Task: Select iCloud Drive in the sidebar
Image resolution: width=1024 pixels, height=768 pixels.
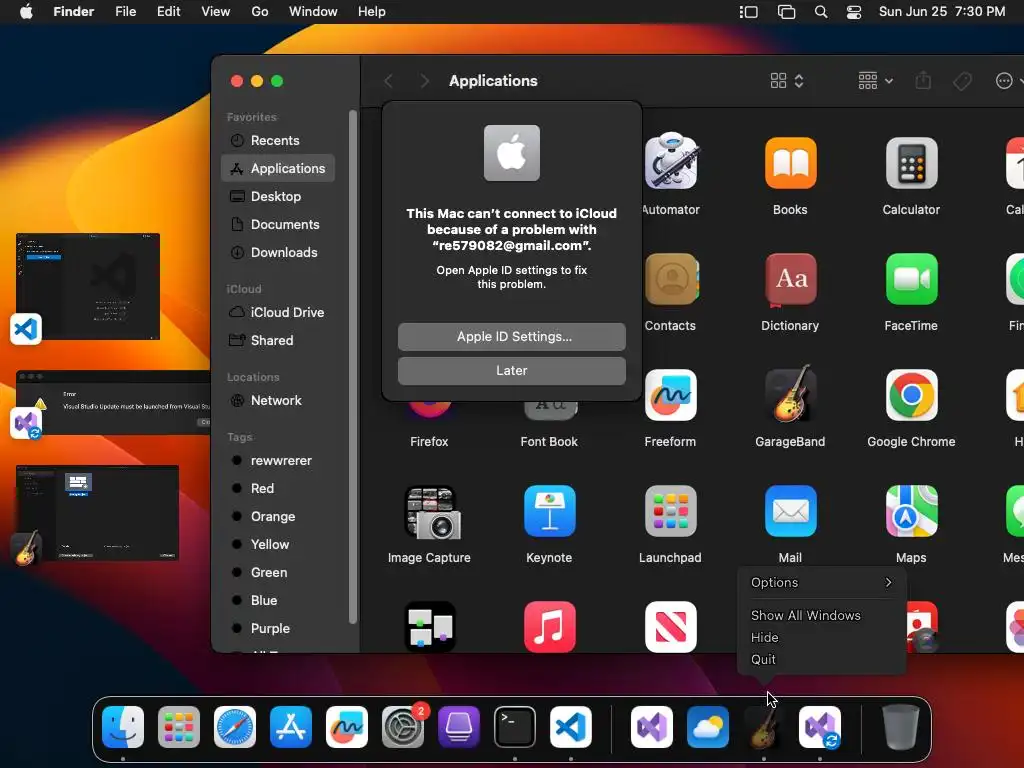Action: pyautogui.click(x=278, y=313)
